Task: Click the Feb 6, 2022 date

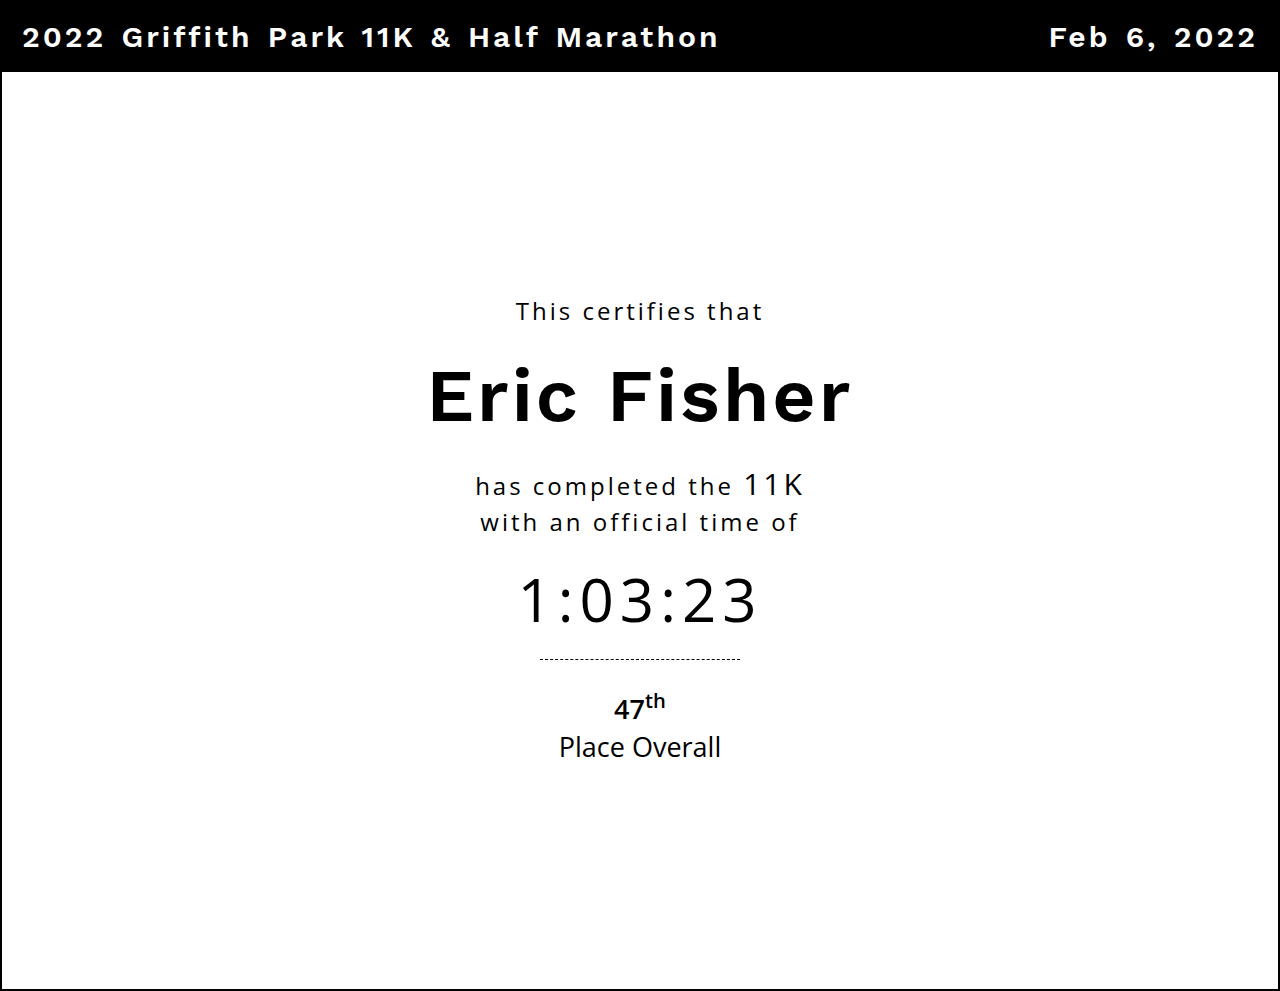Action: coord(1152,38)
